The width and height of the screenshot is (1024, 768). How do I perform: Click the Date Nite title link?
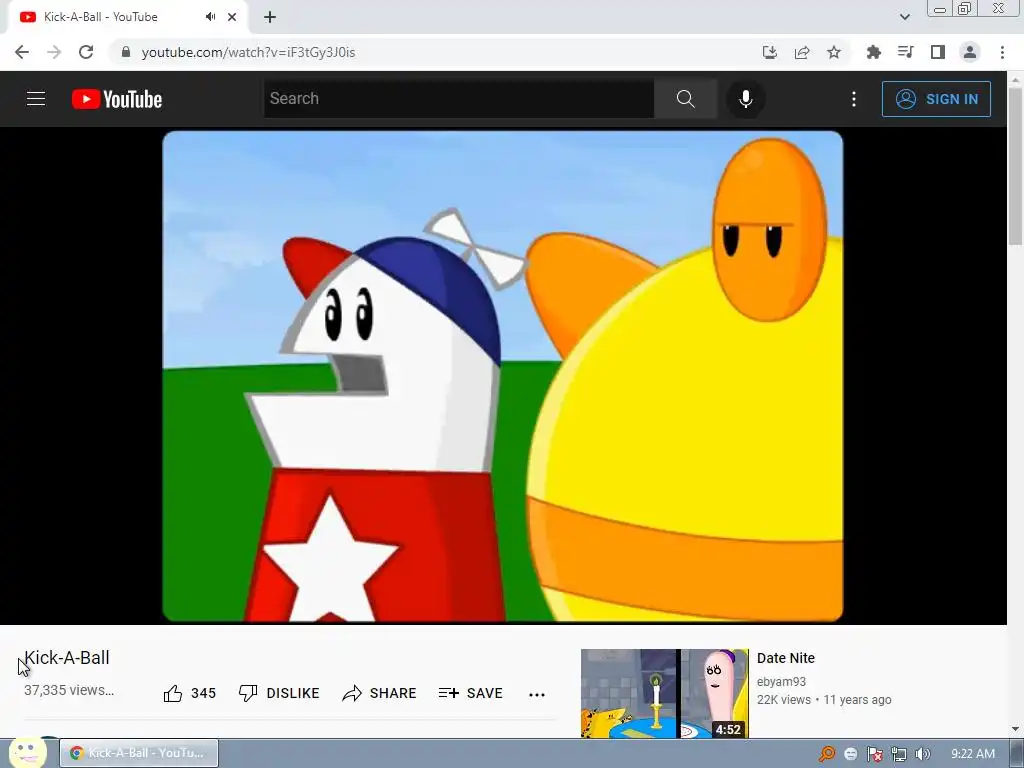click(x=786, y=658)
